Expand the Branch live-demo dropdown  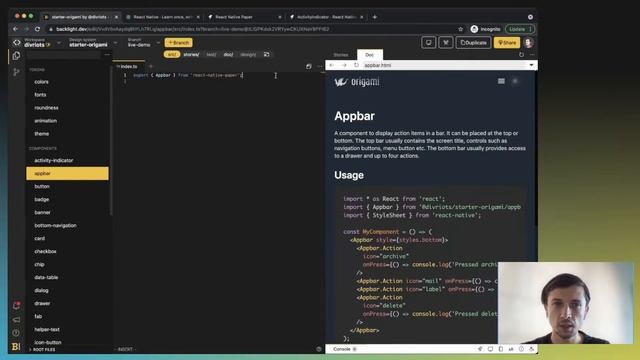point(158,42)
